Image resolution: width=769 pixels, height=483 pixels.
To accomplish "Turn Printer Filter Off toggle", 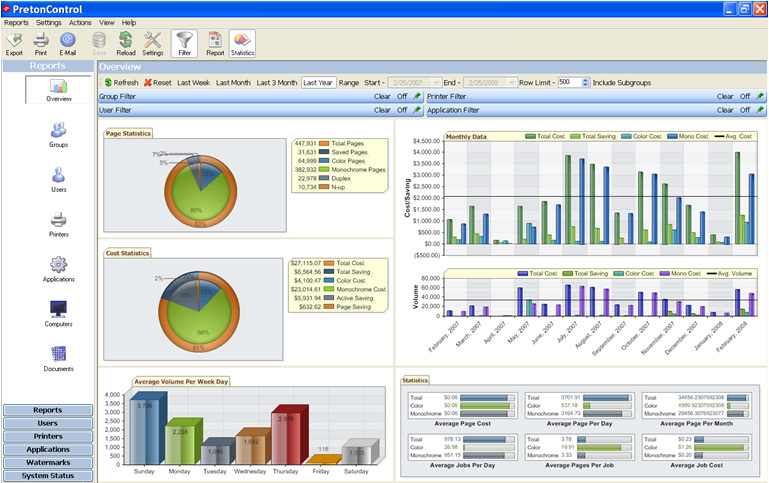I will click(x=745, y=96).
